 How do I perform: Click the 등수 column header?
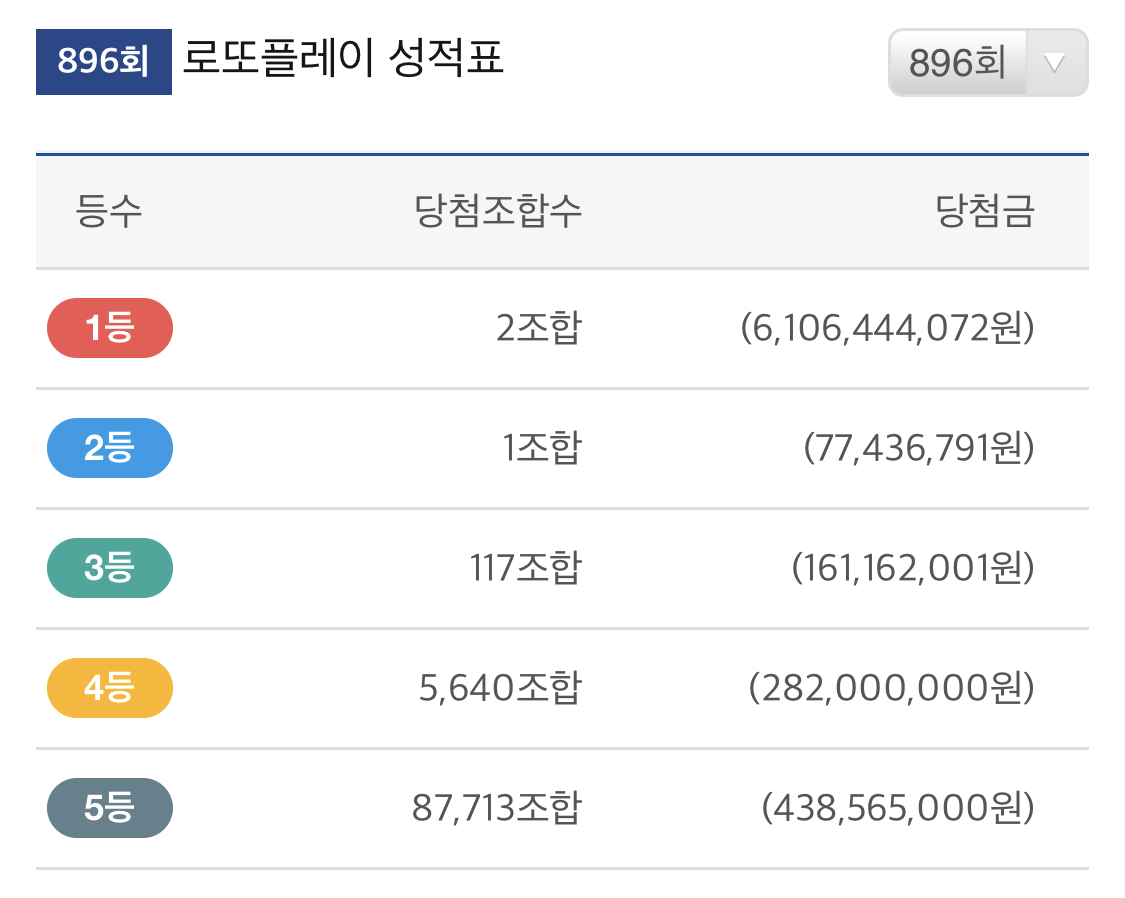[109, 212]
